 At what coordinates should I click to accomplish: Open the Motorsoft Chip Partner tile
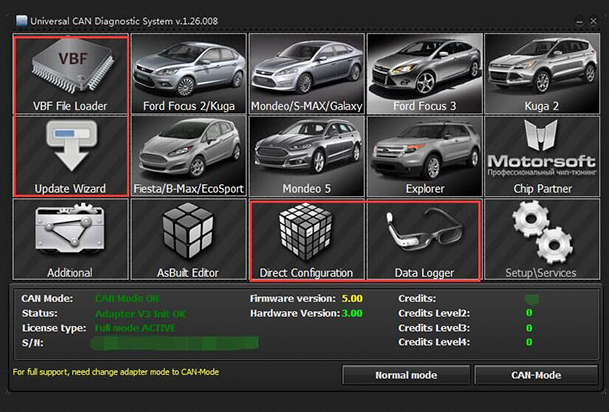coord(542,156)
